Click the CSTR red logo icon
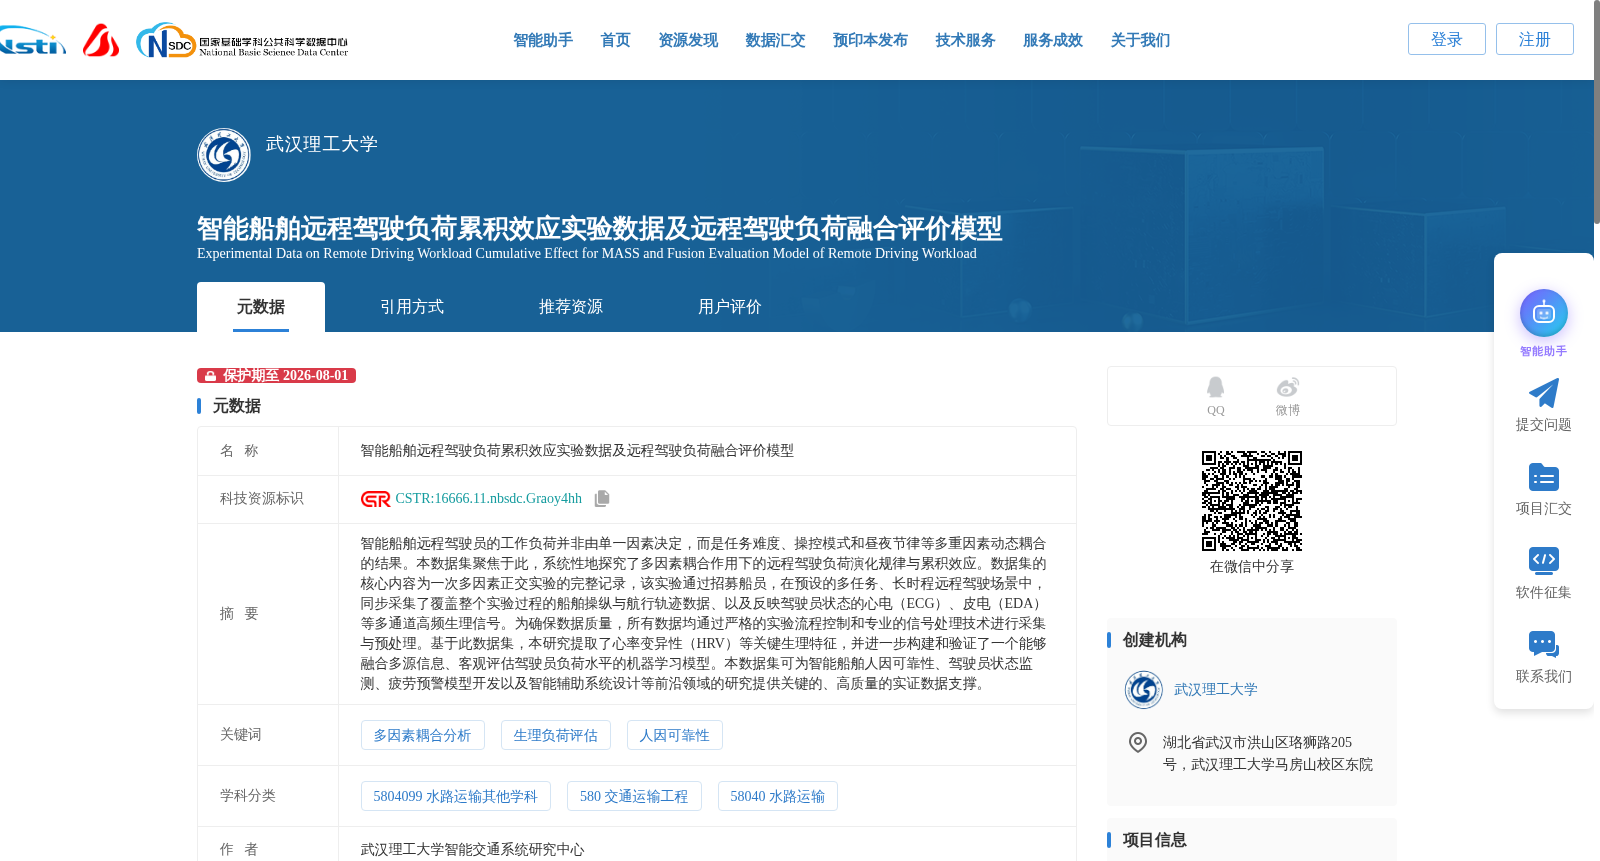This screenshot has width=1600, height=861. (375, 499)
